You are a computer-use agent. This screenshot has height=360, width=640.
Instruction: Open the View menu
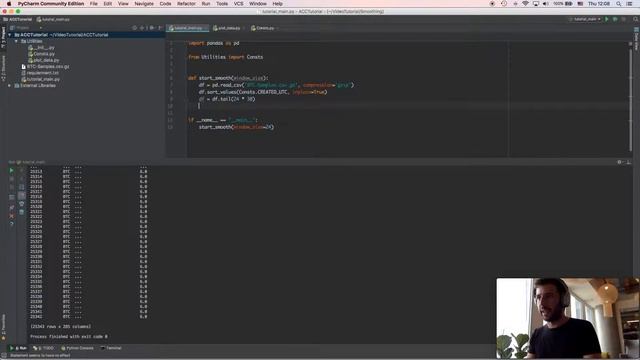point(123,4)
